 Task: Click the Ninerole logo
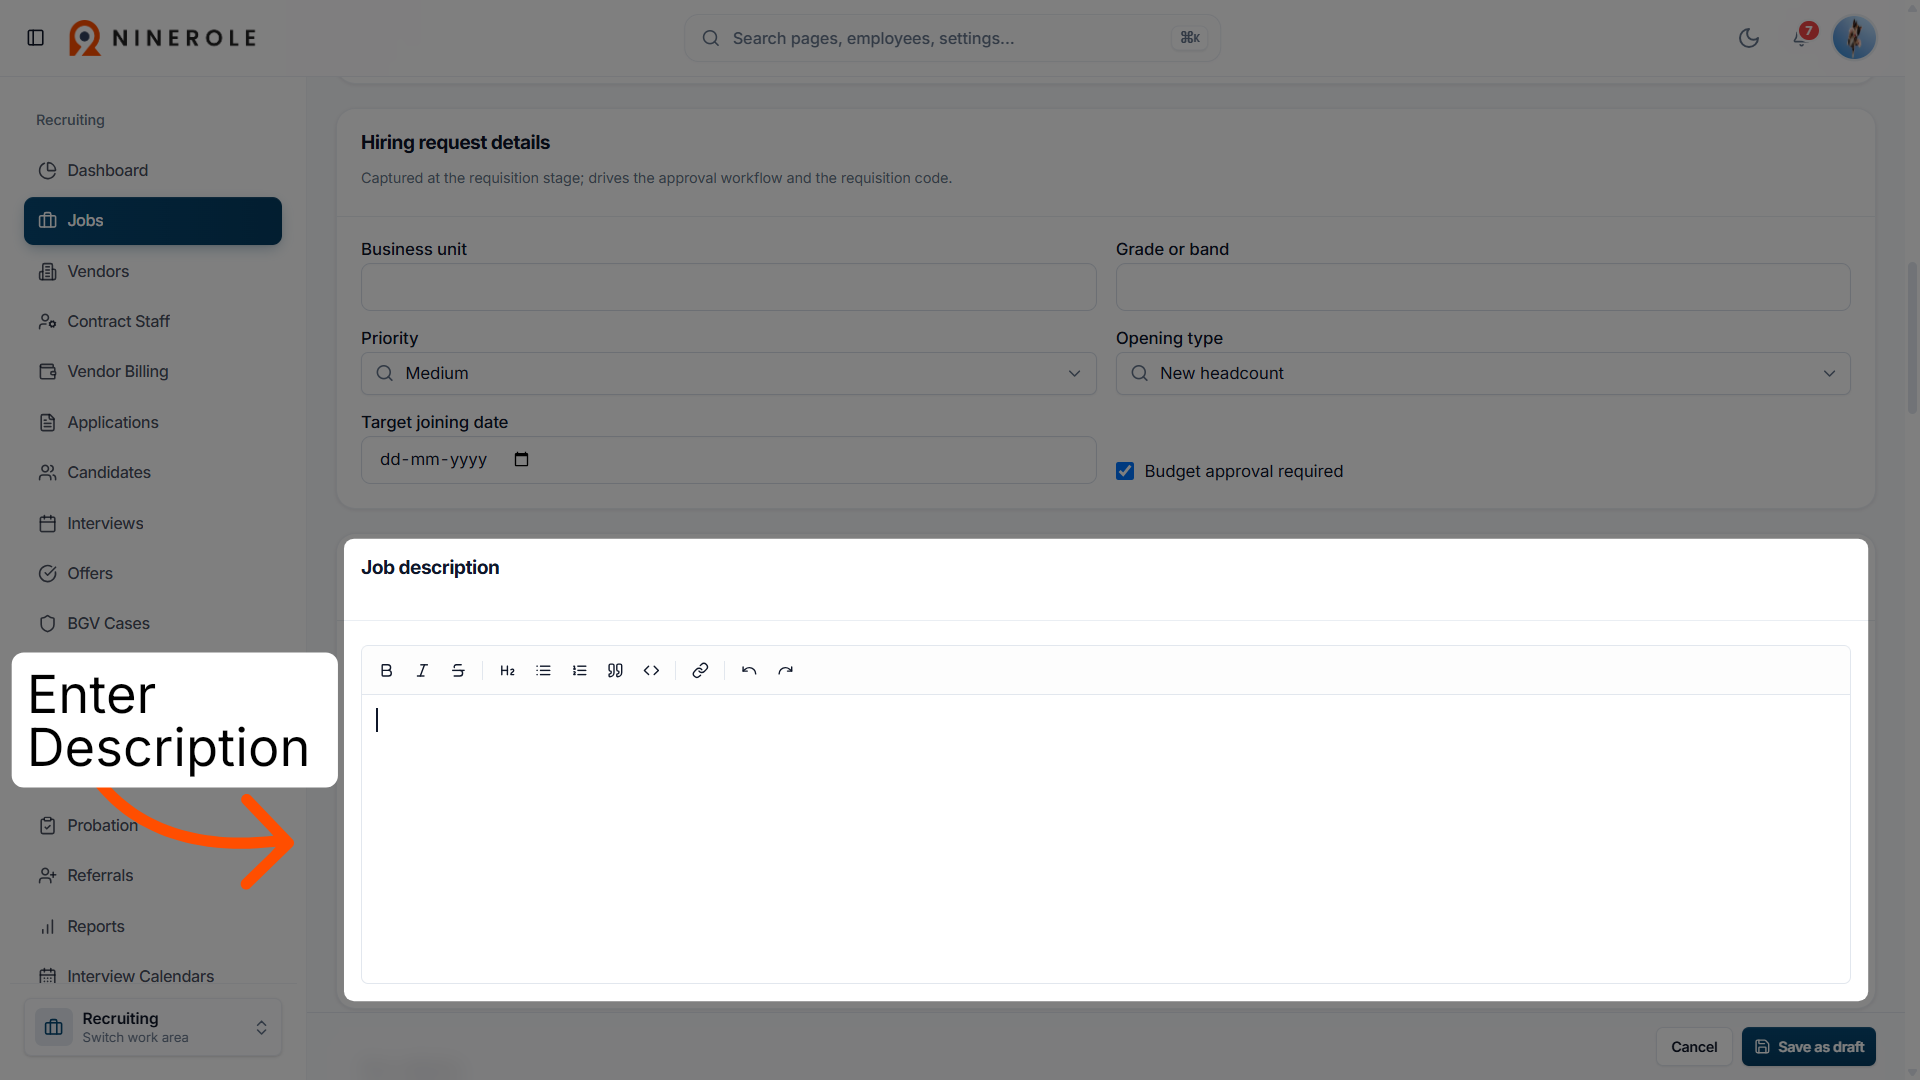click(x=163, y=38)
